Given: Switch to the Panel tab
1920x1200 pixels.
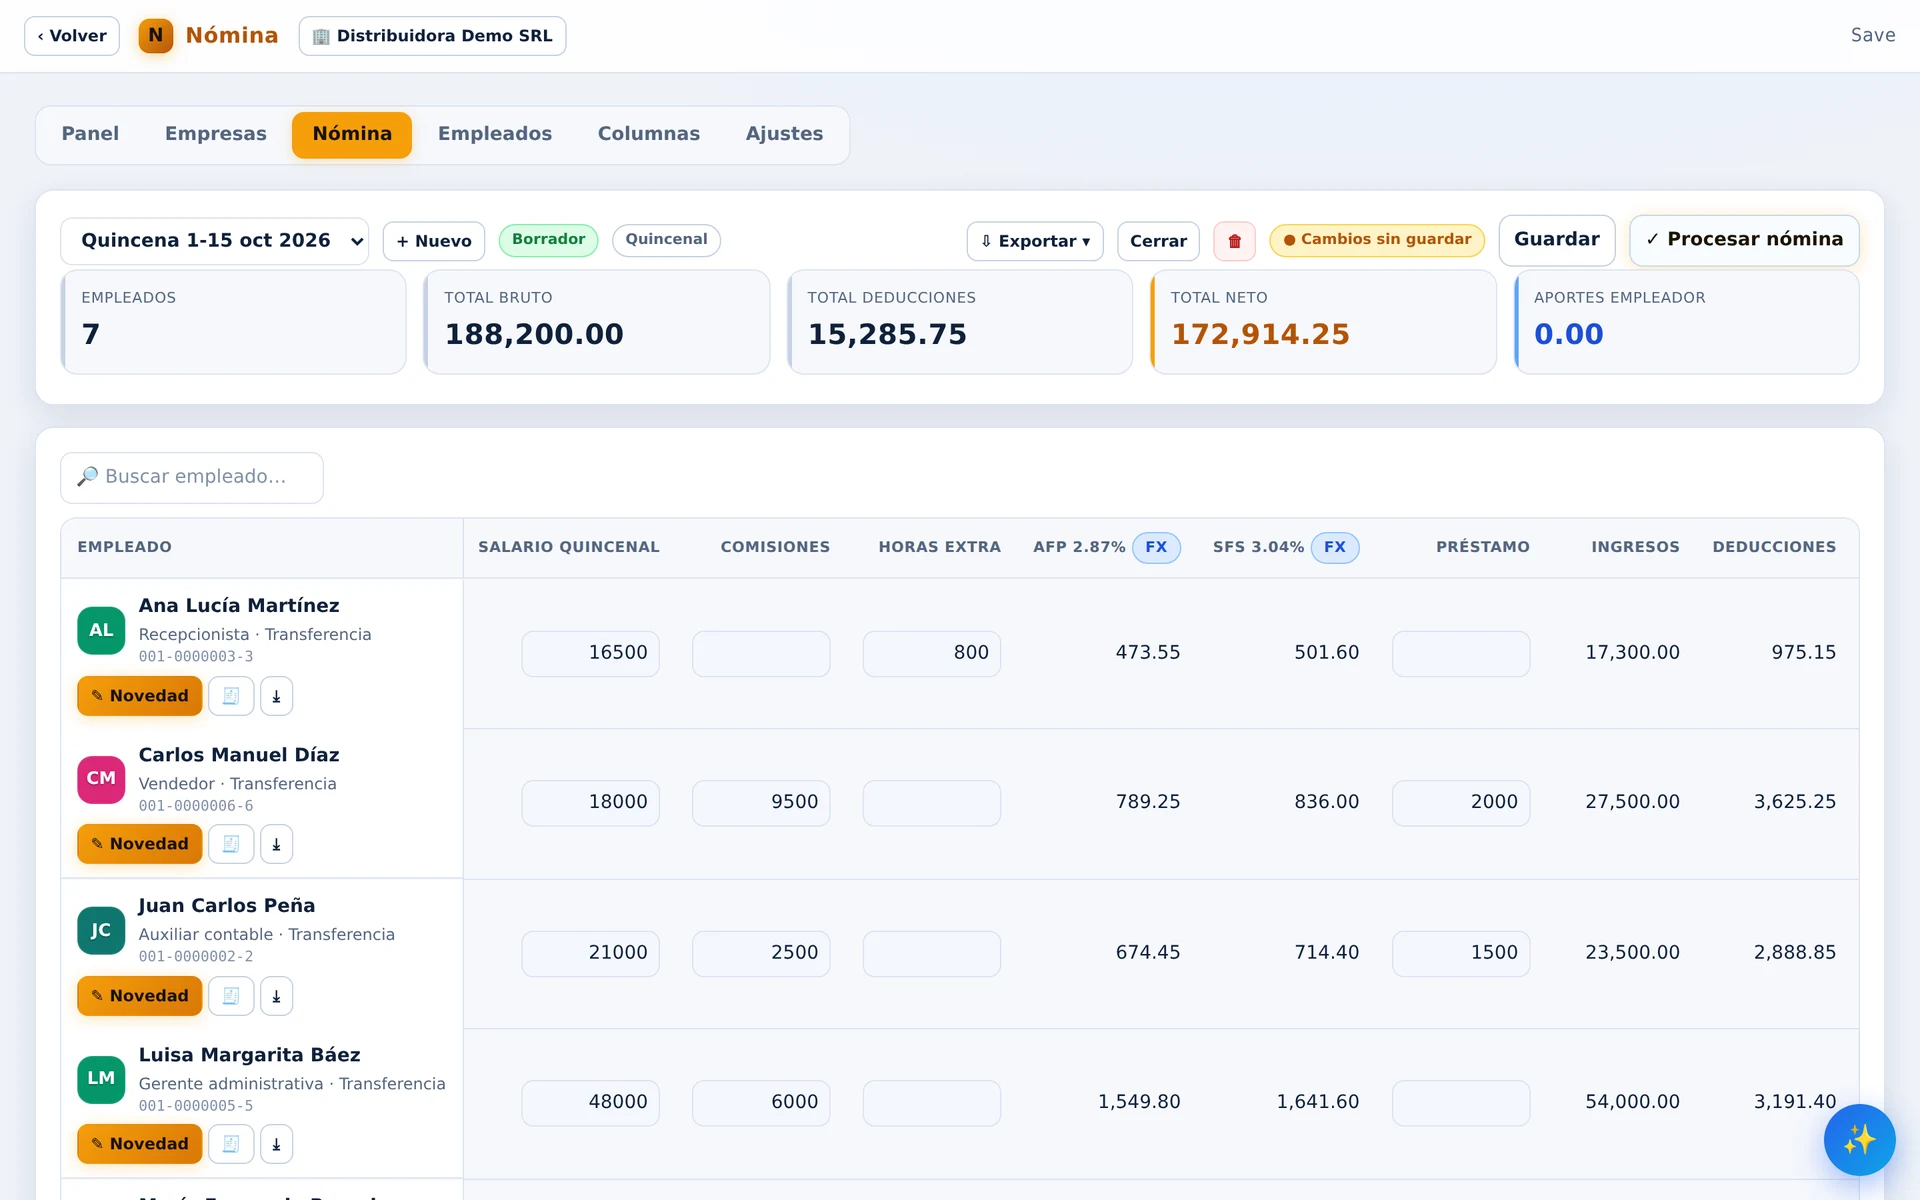Looking at the screenshot, I should 90,134.
